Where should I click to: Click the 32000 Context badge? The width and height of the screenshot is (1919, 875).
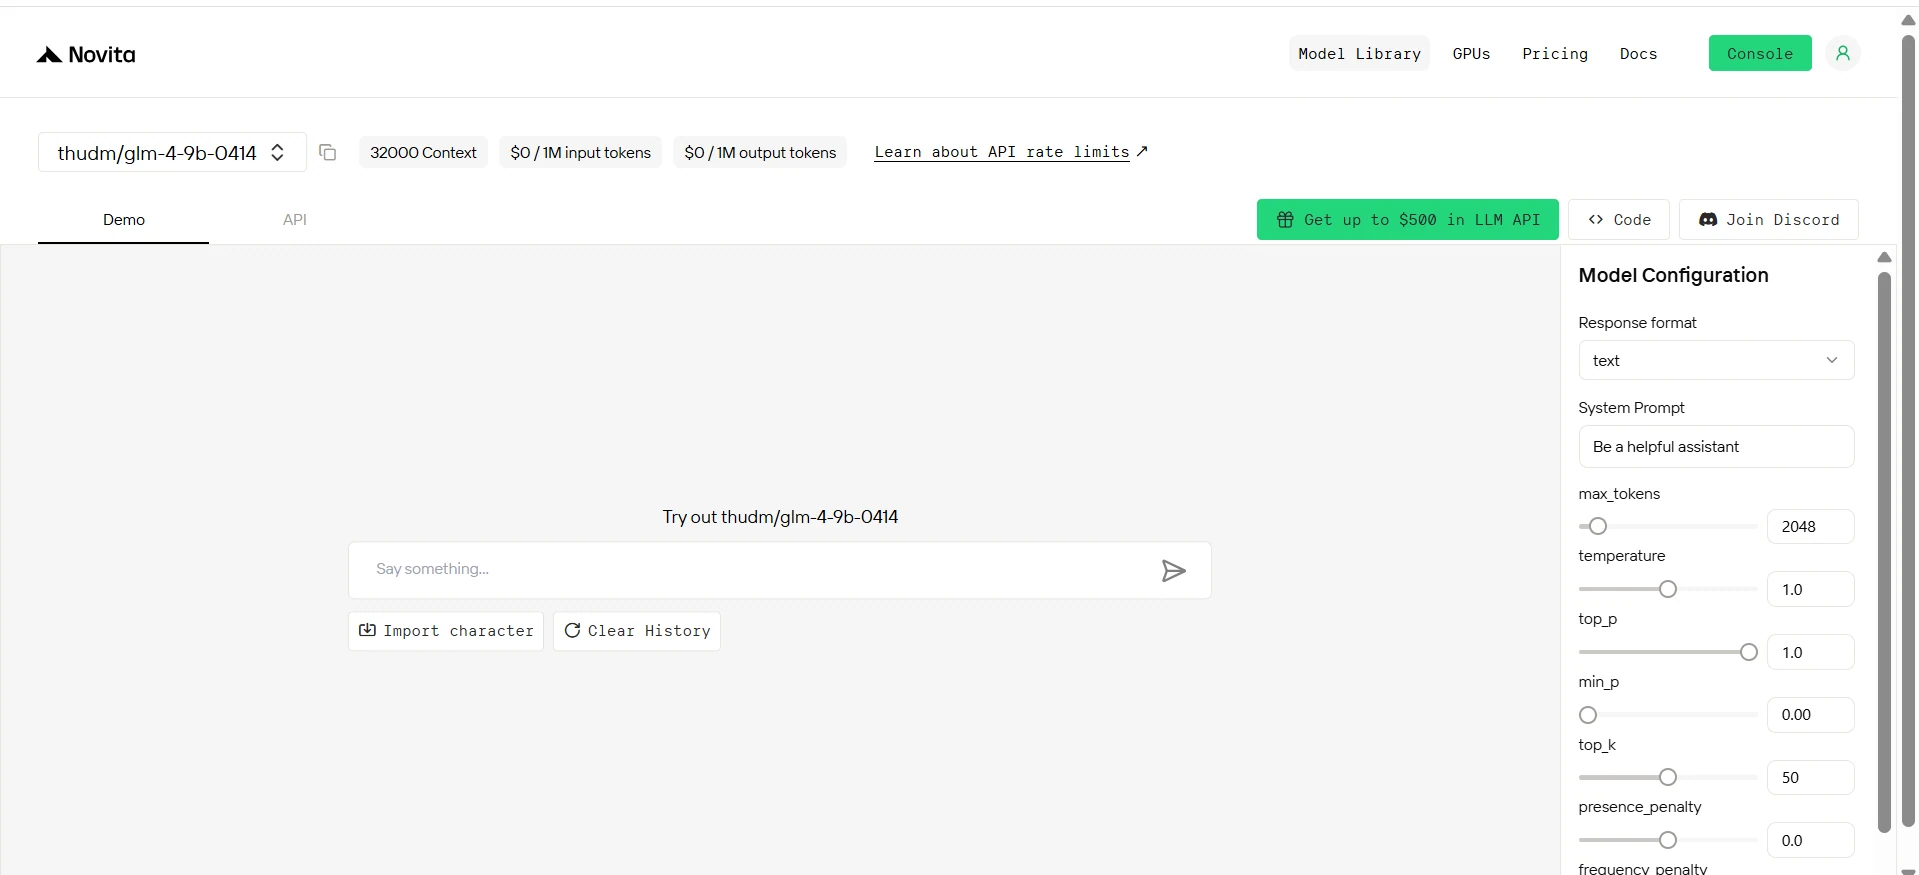(x=423, y=152)
